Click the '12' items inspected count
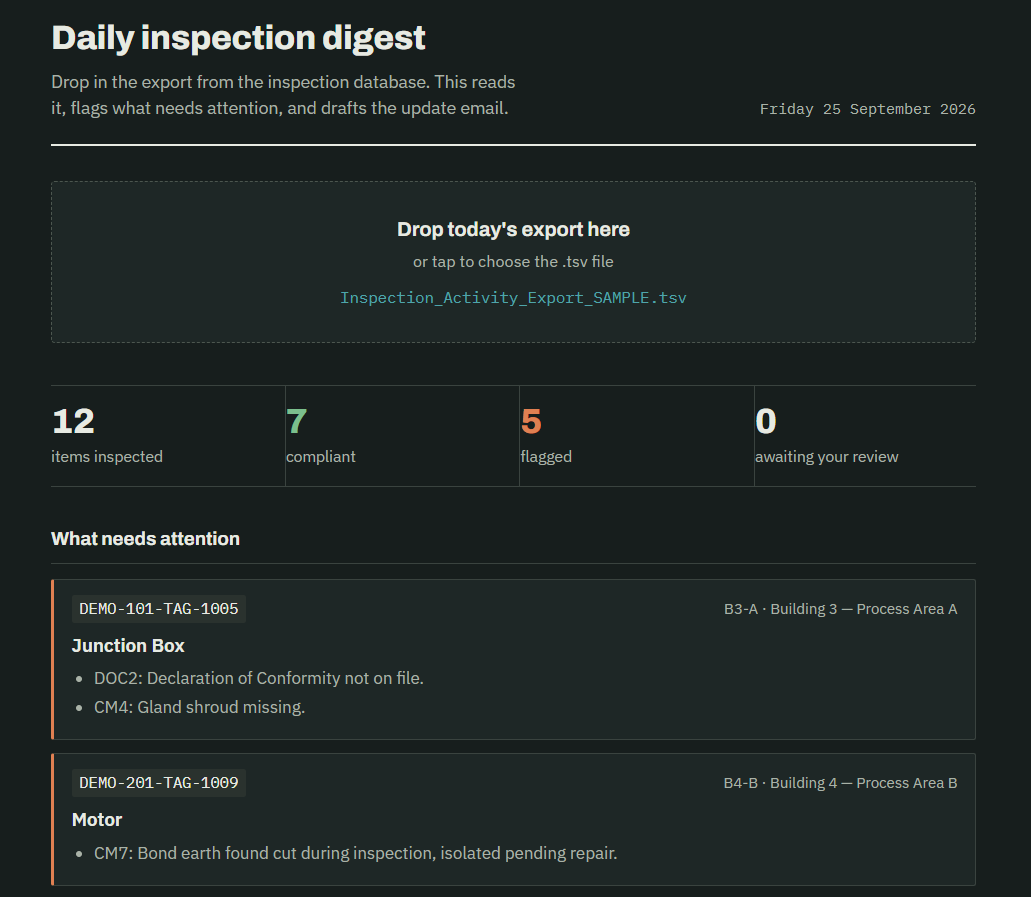Image resolution: width=1031 pixels, height=897 pixels. (73, 421)
